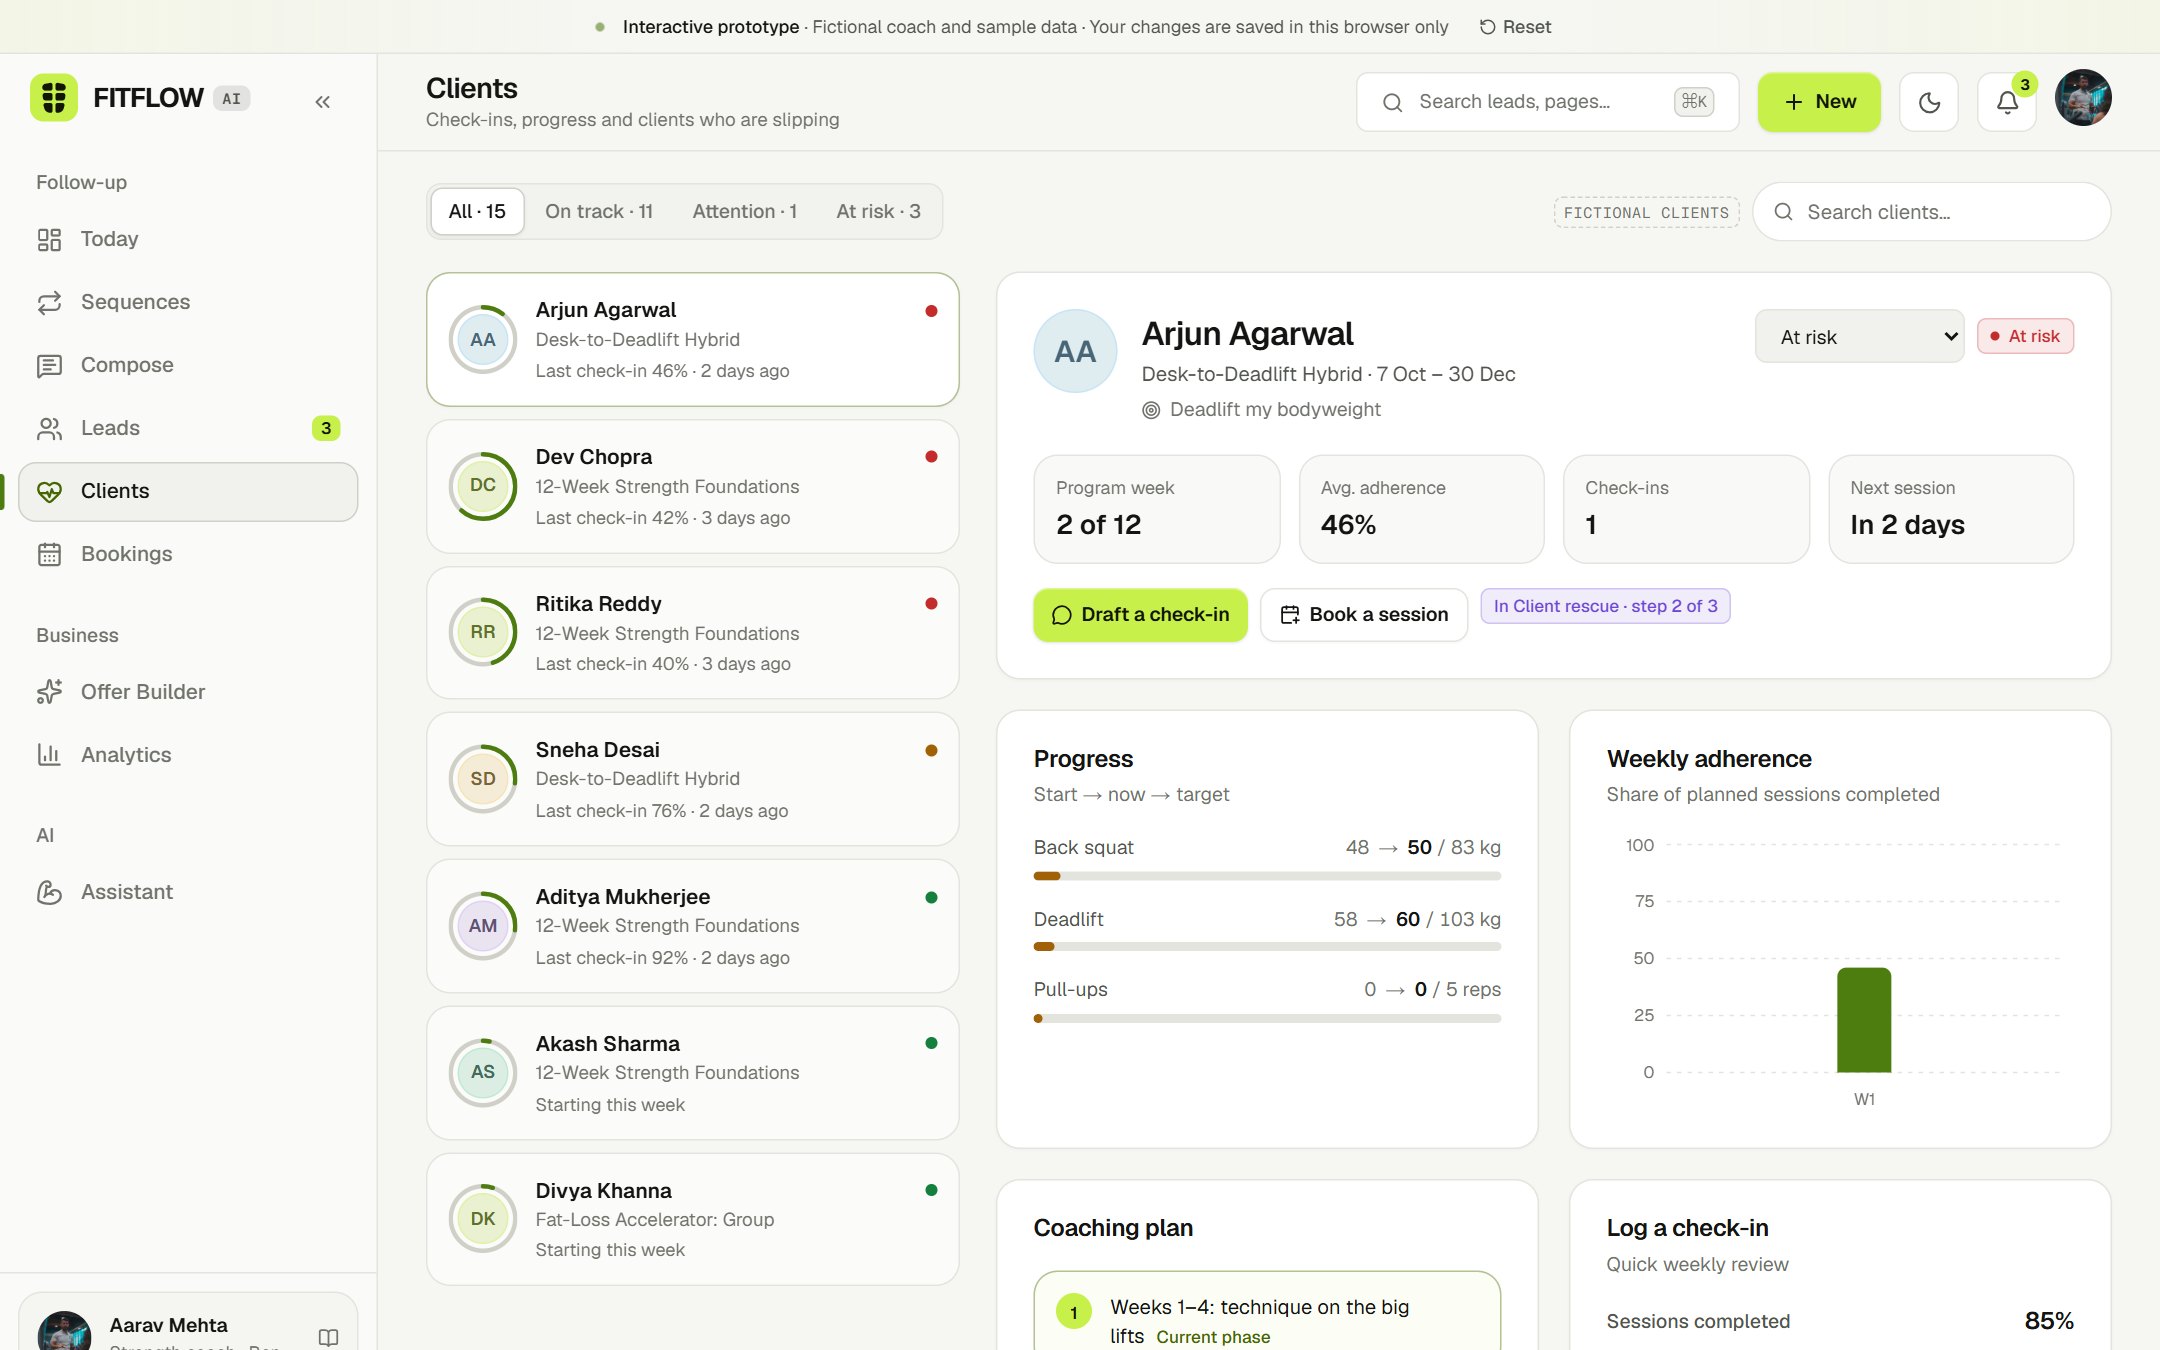Select Divya Khanna client card
2160x1350 pixels.
point(692,1219)
